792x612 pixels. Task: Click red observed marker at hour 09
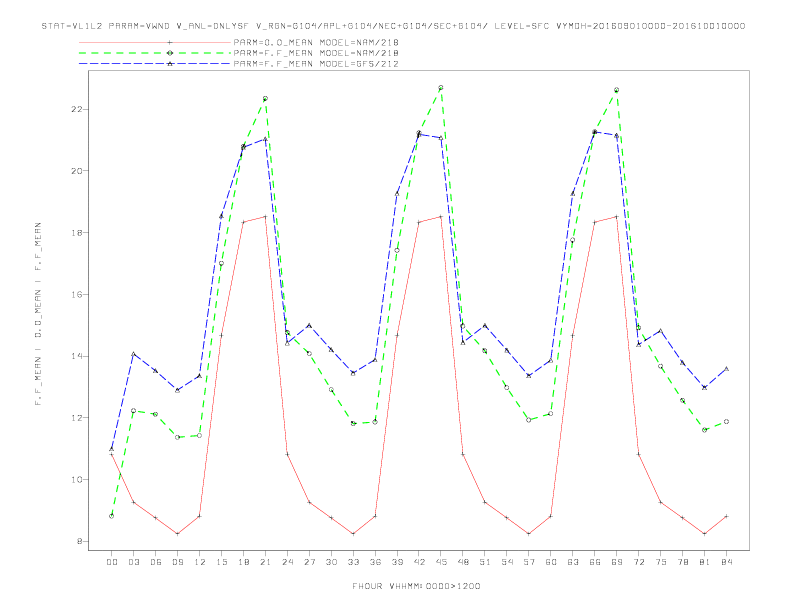[x=177, y=534]
